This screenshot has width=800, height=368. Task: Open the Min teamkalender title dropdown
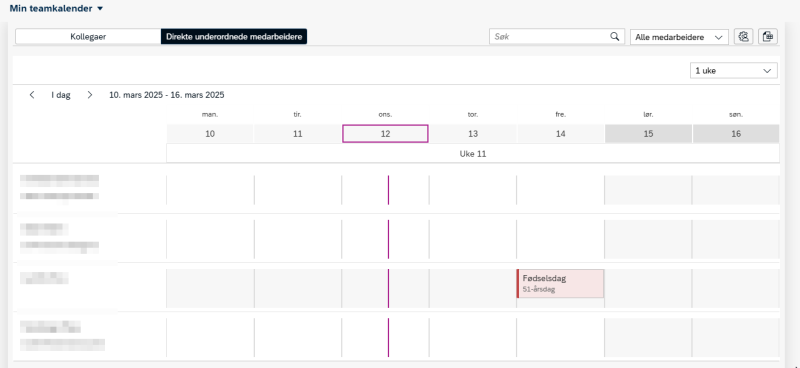[56, 9]
